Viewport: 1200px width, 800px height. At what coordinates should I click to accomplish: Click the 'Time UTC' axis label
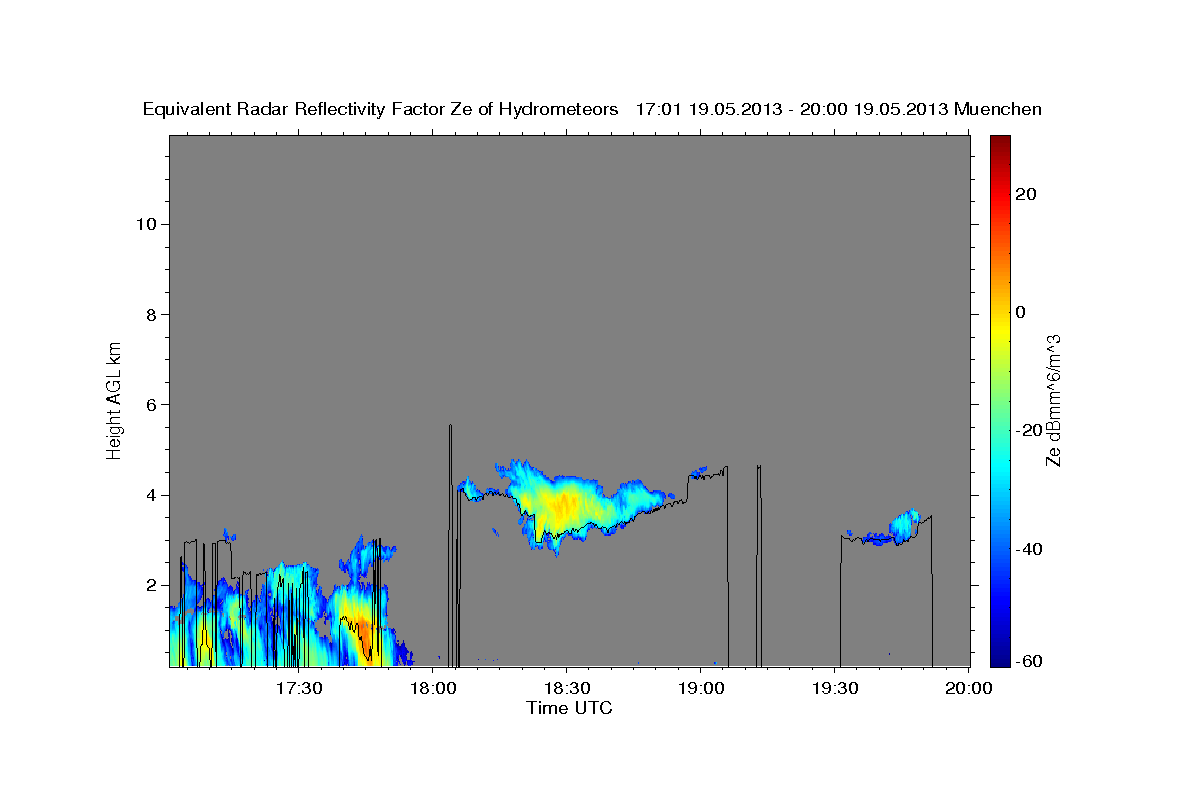569,708
